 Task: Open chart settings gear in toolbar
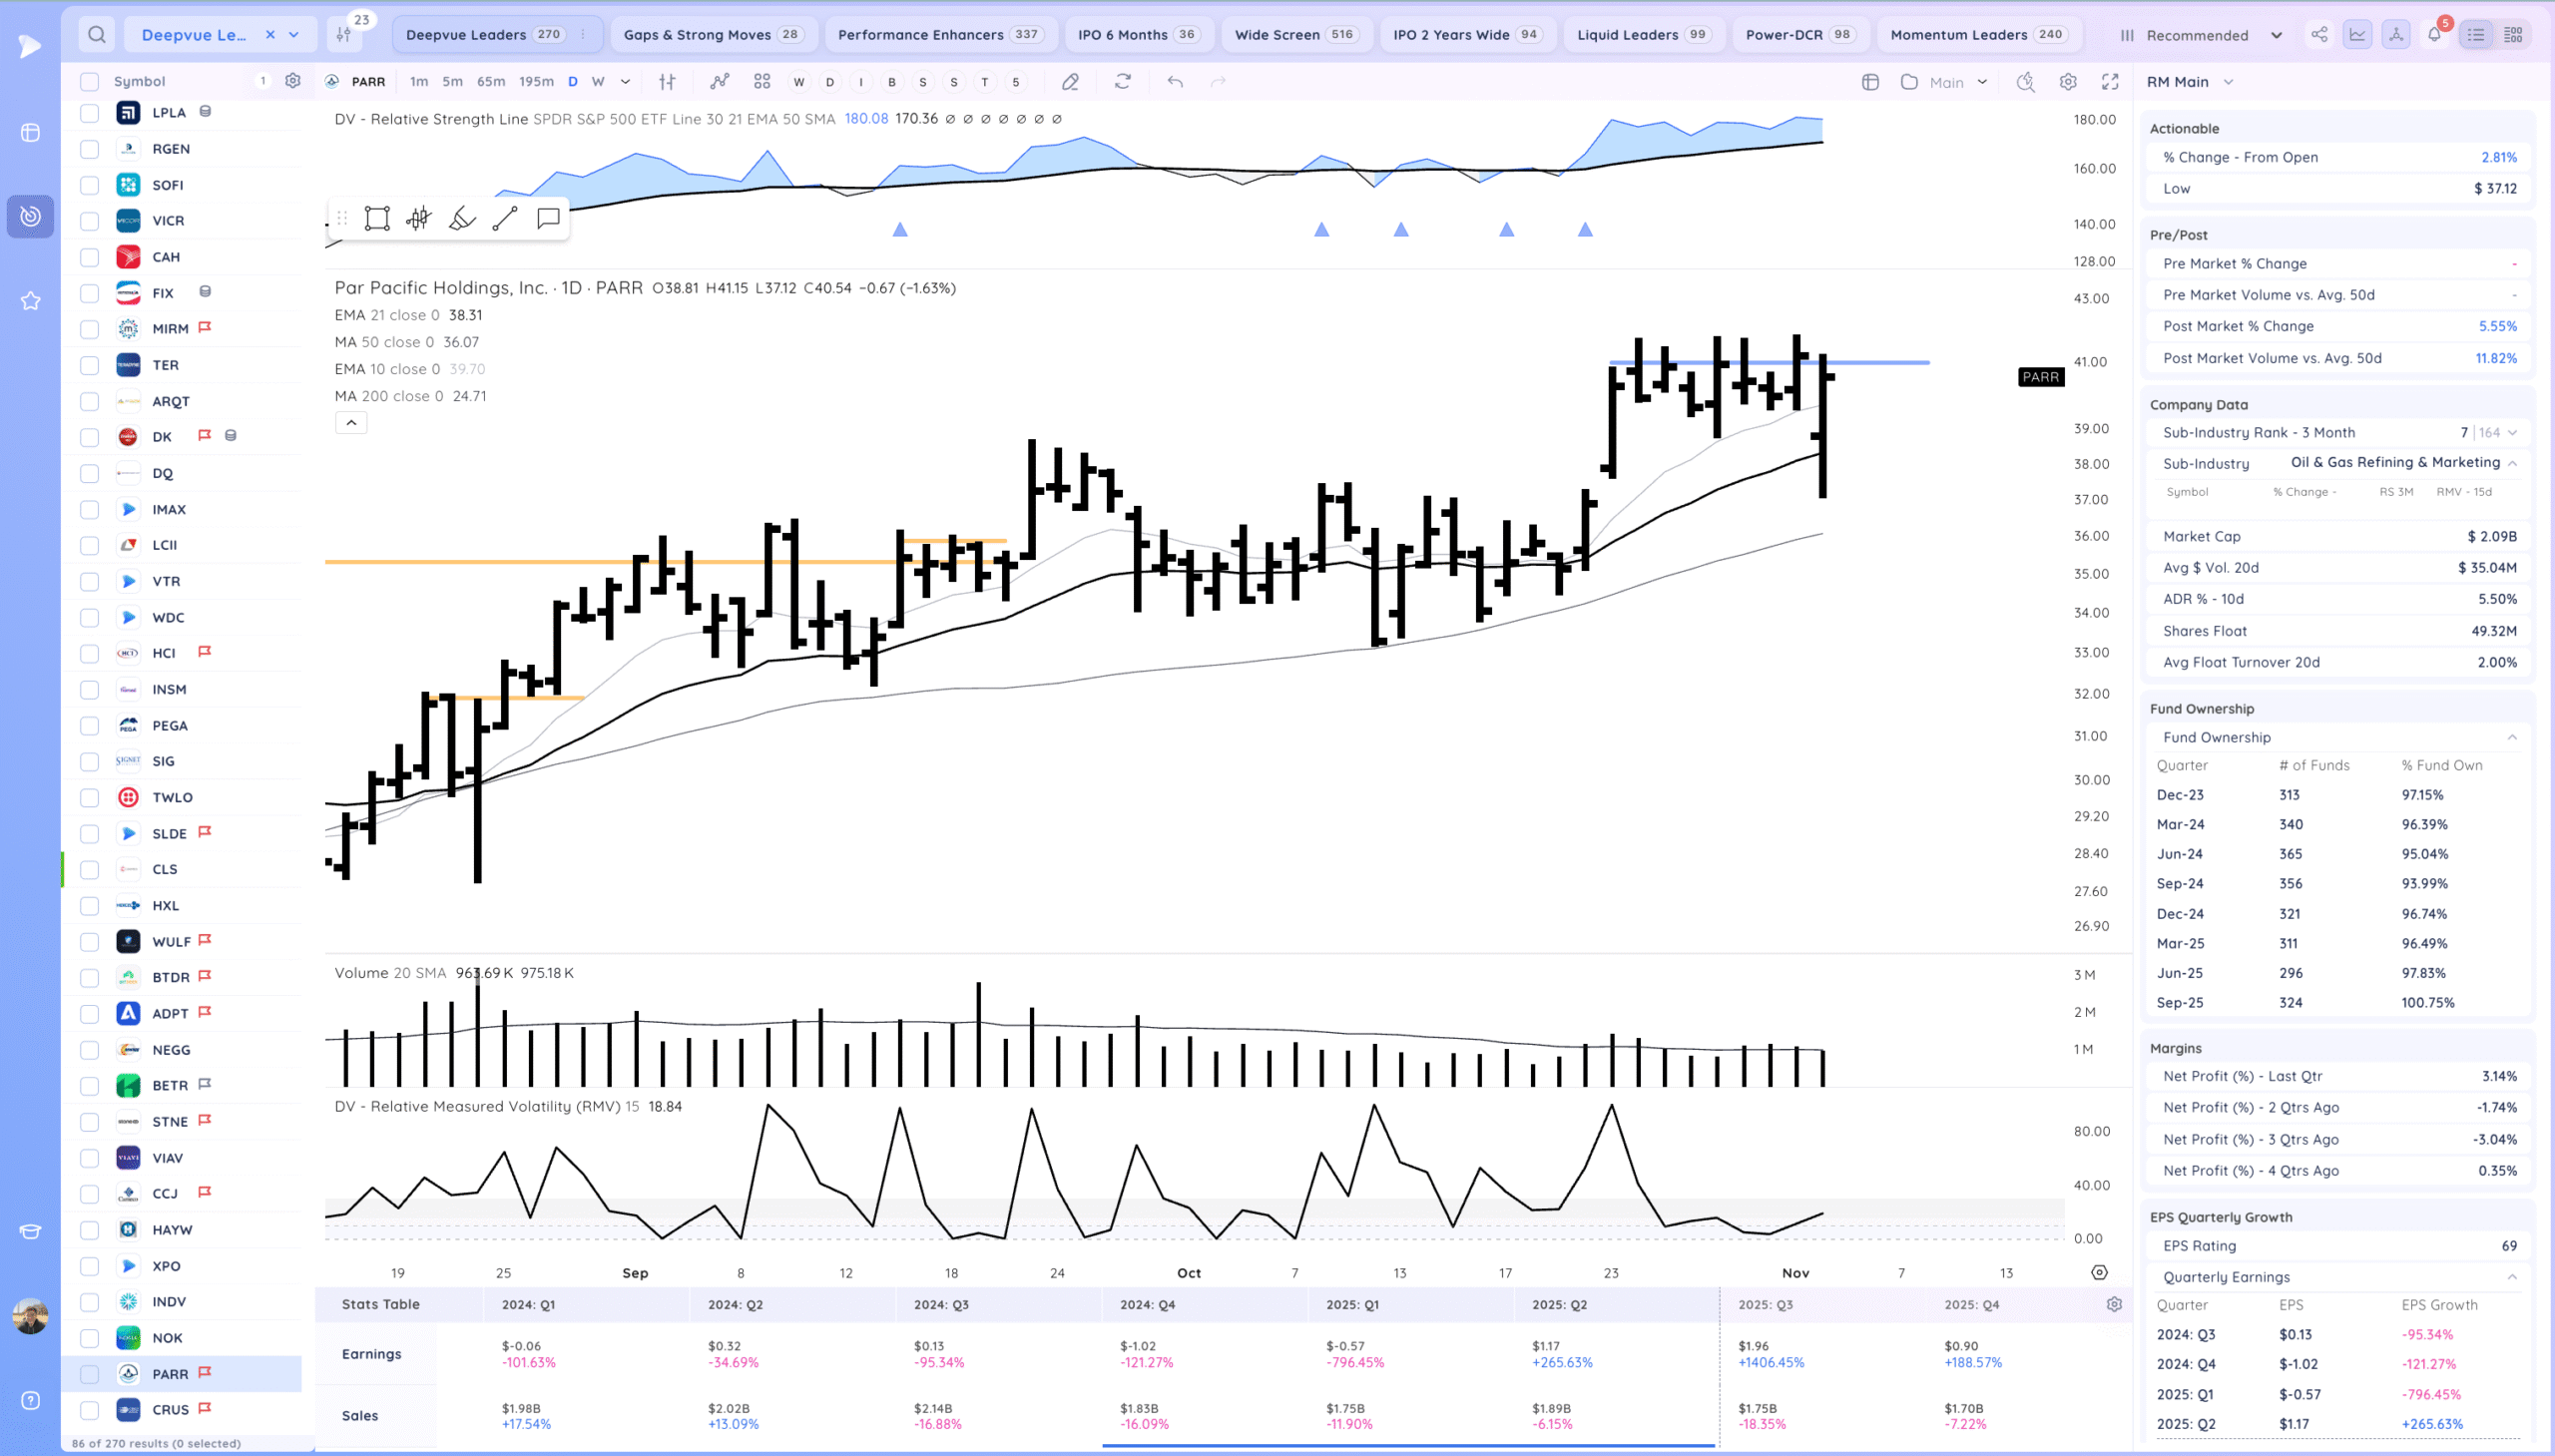coord(2068,82)
